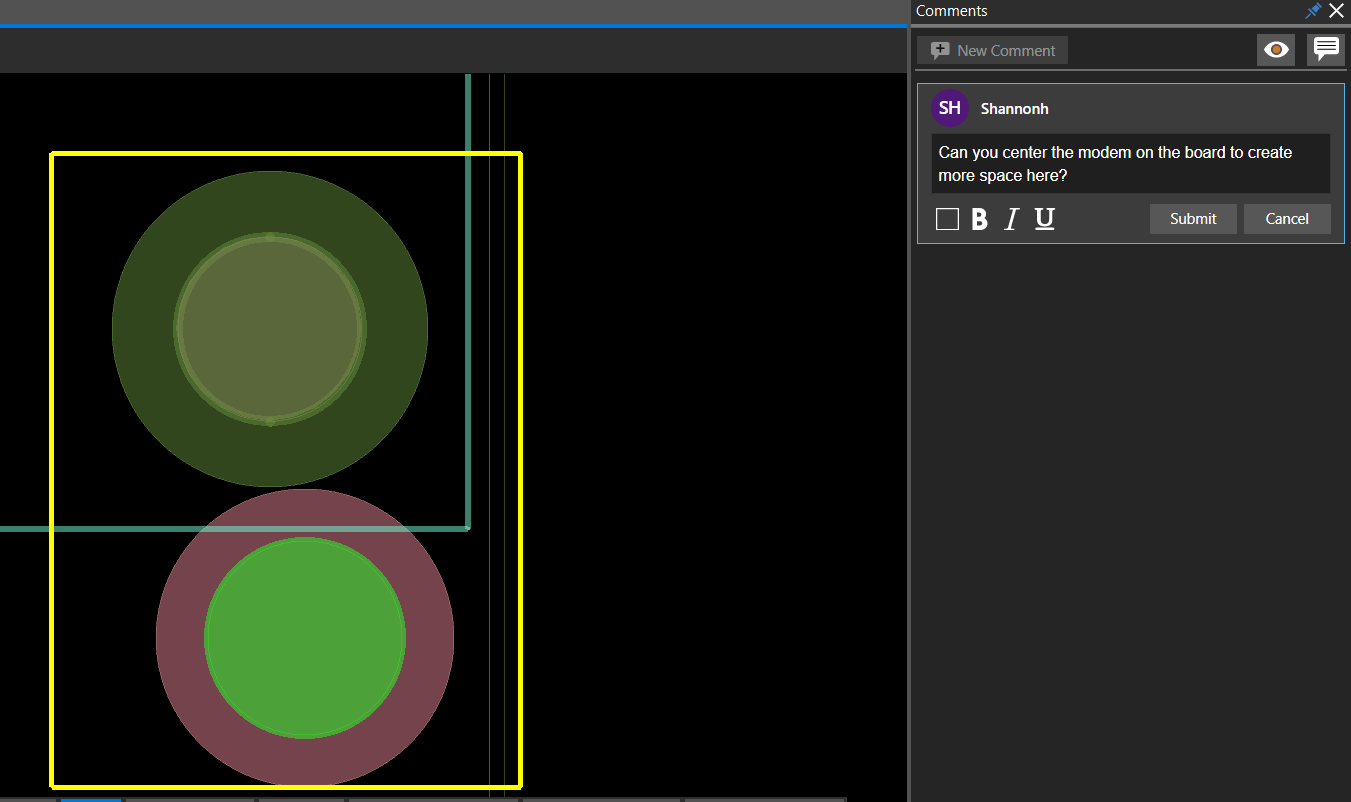Open the text color square in comment toolbar
Screen dimensions: 1351x802
(x=947, y=219)
